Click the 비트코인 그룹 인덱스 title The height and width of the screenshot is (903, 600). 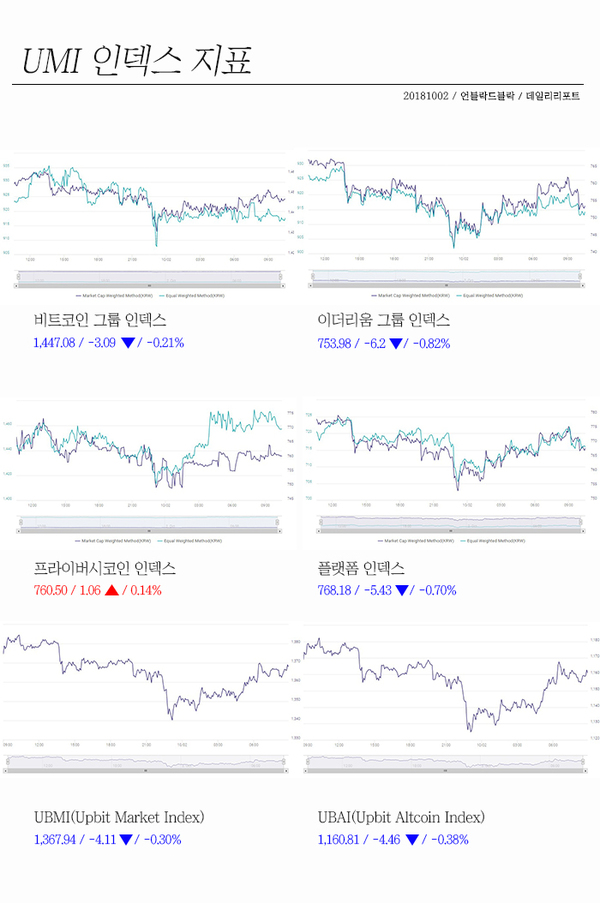pyautogui.click(x=100, y=320)
